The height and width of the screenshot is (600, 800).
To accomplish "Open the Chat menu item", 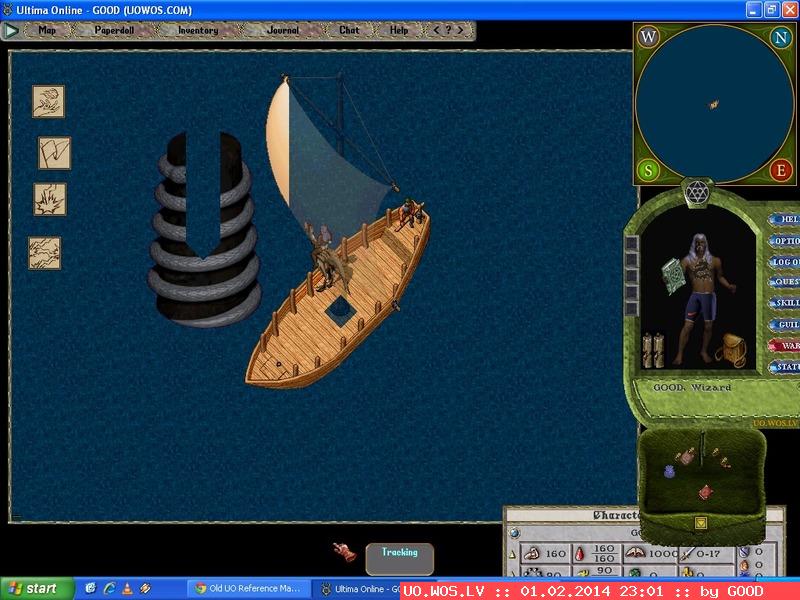I will point(349,30).
